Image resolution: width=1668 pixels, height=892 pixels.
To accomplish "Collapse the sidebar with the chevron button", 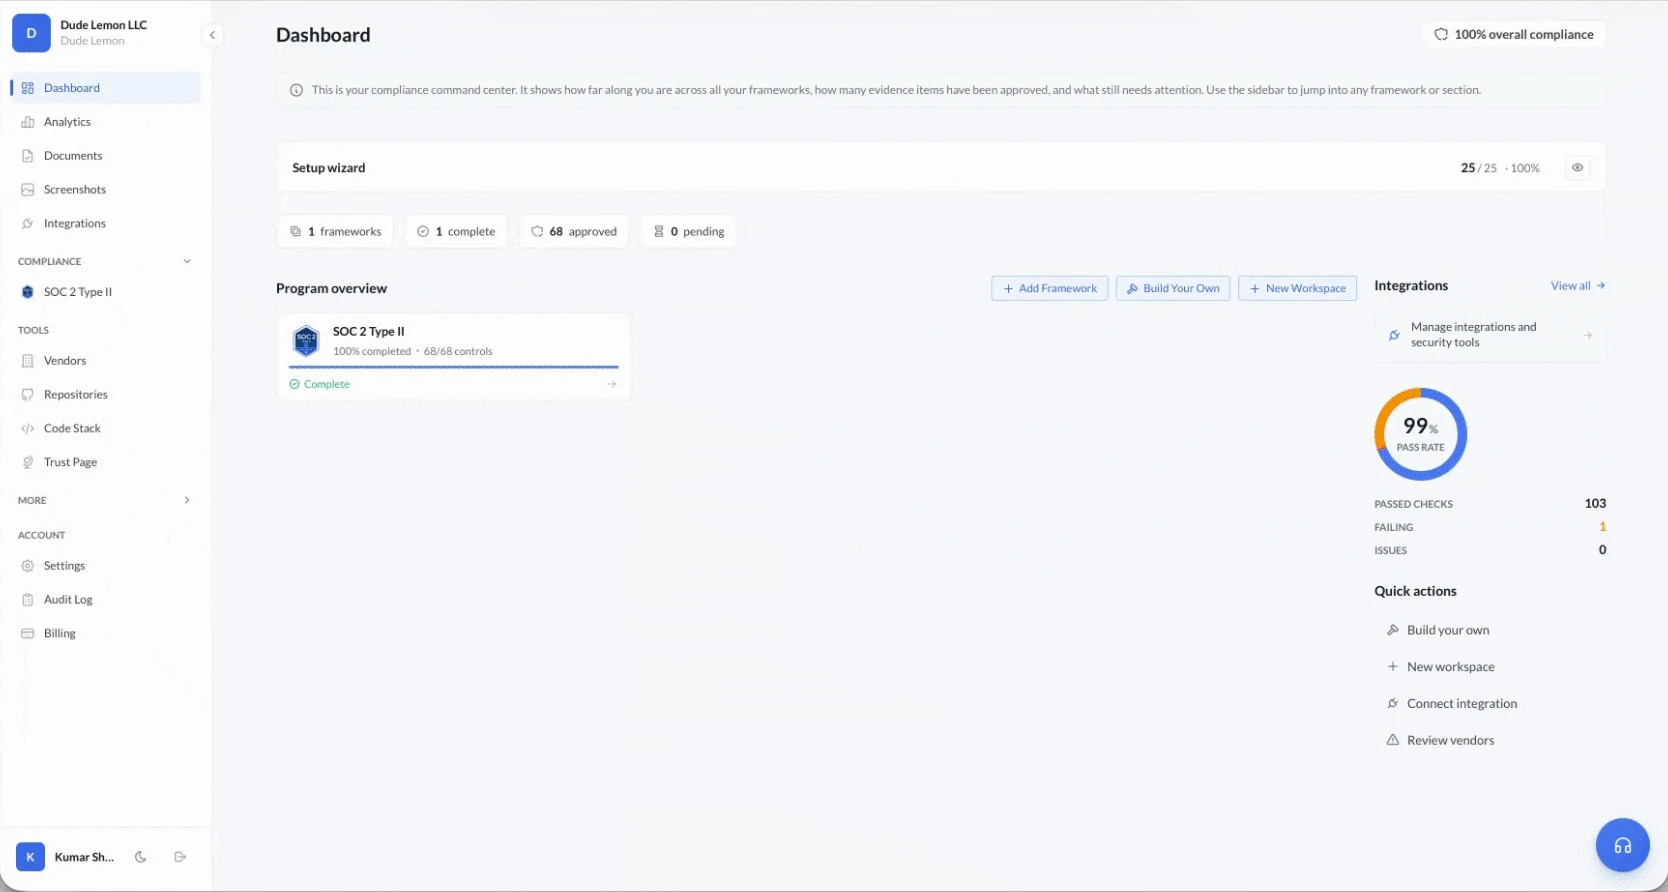I will pos(212,35).
